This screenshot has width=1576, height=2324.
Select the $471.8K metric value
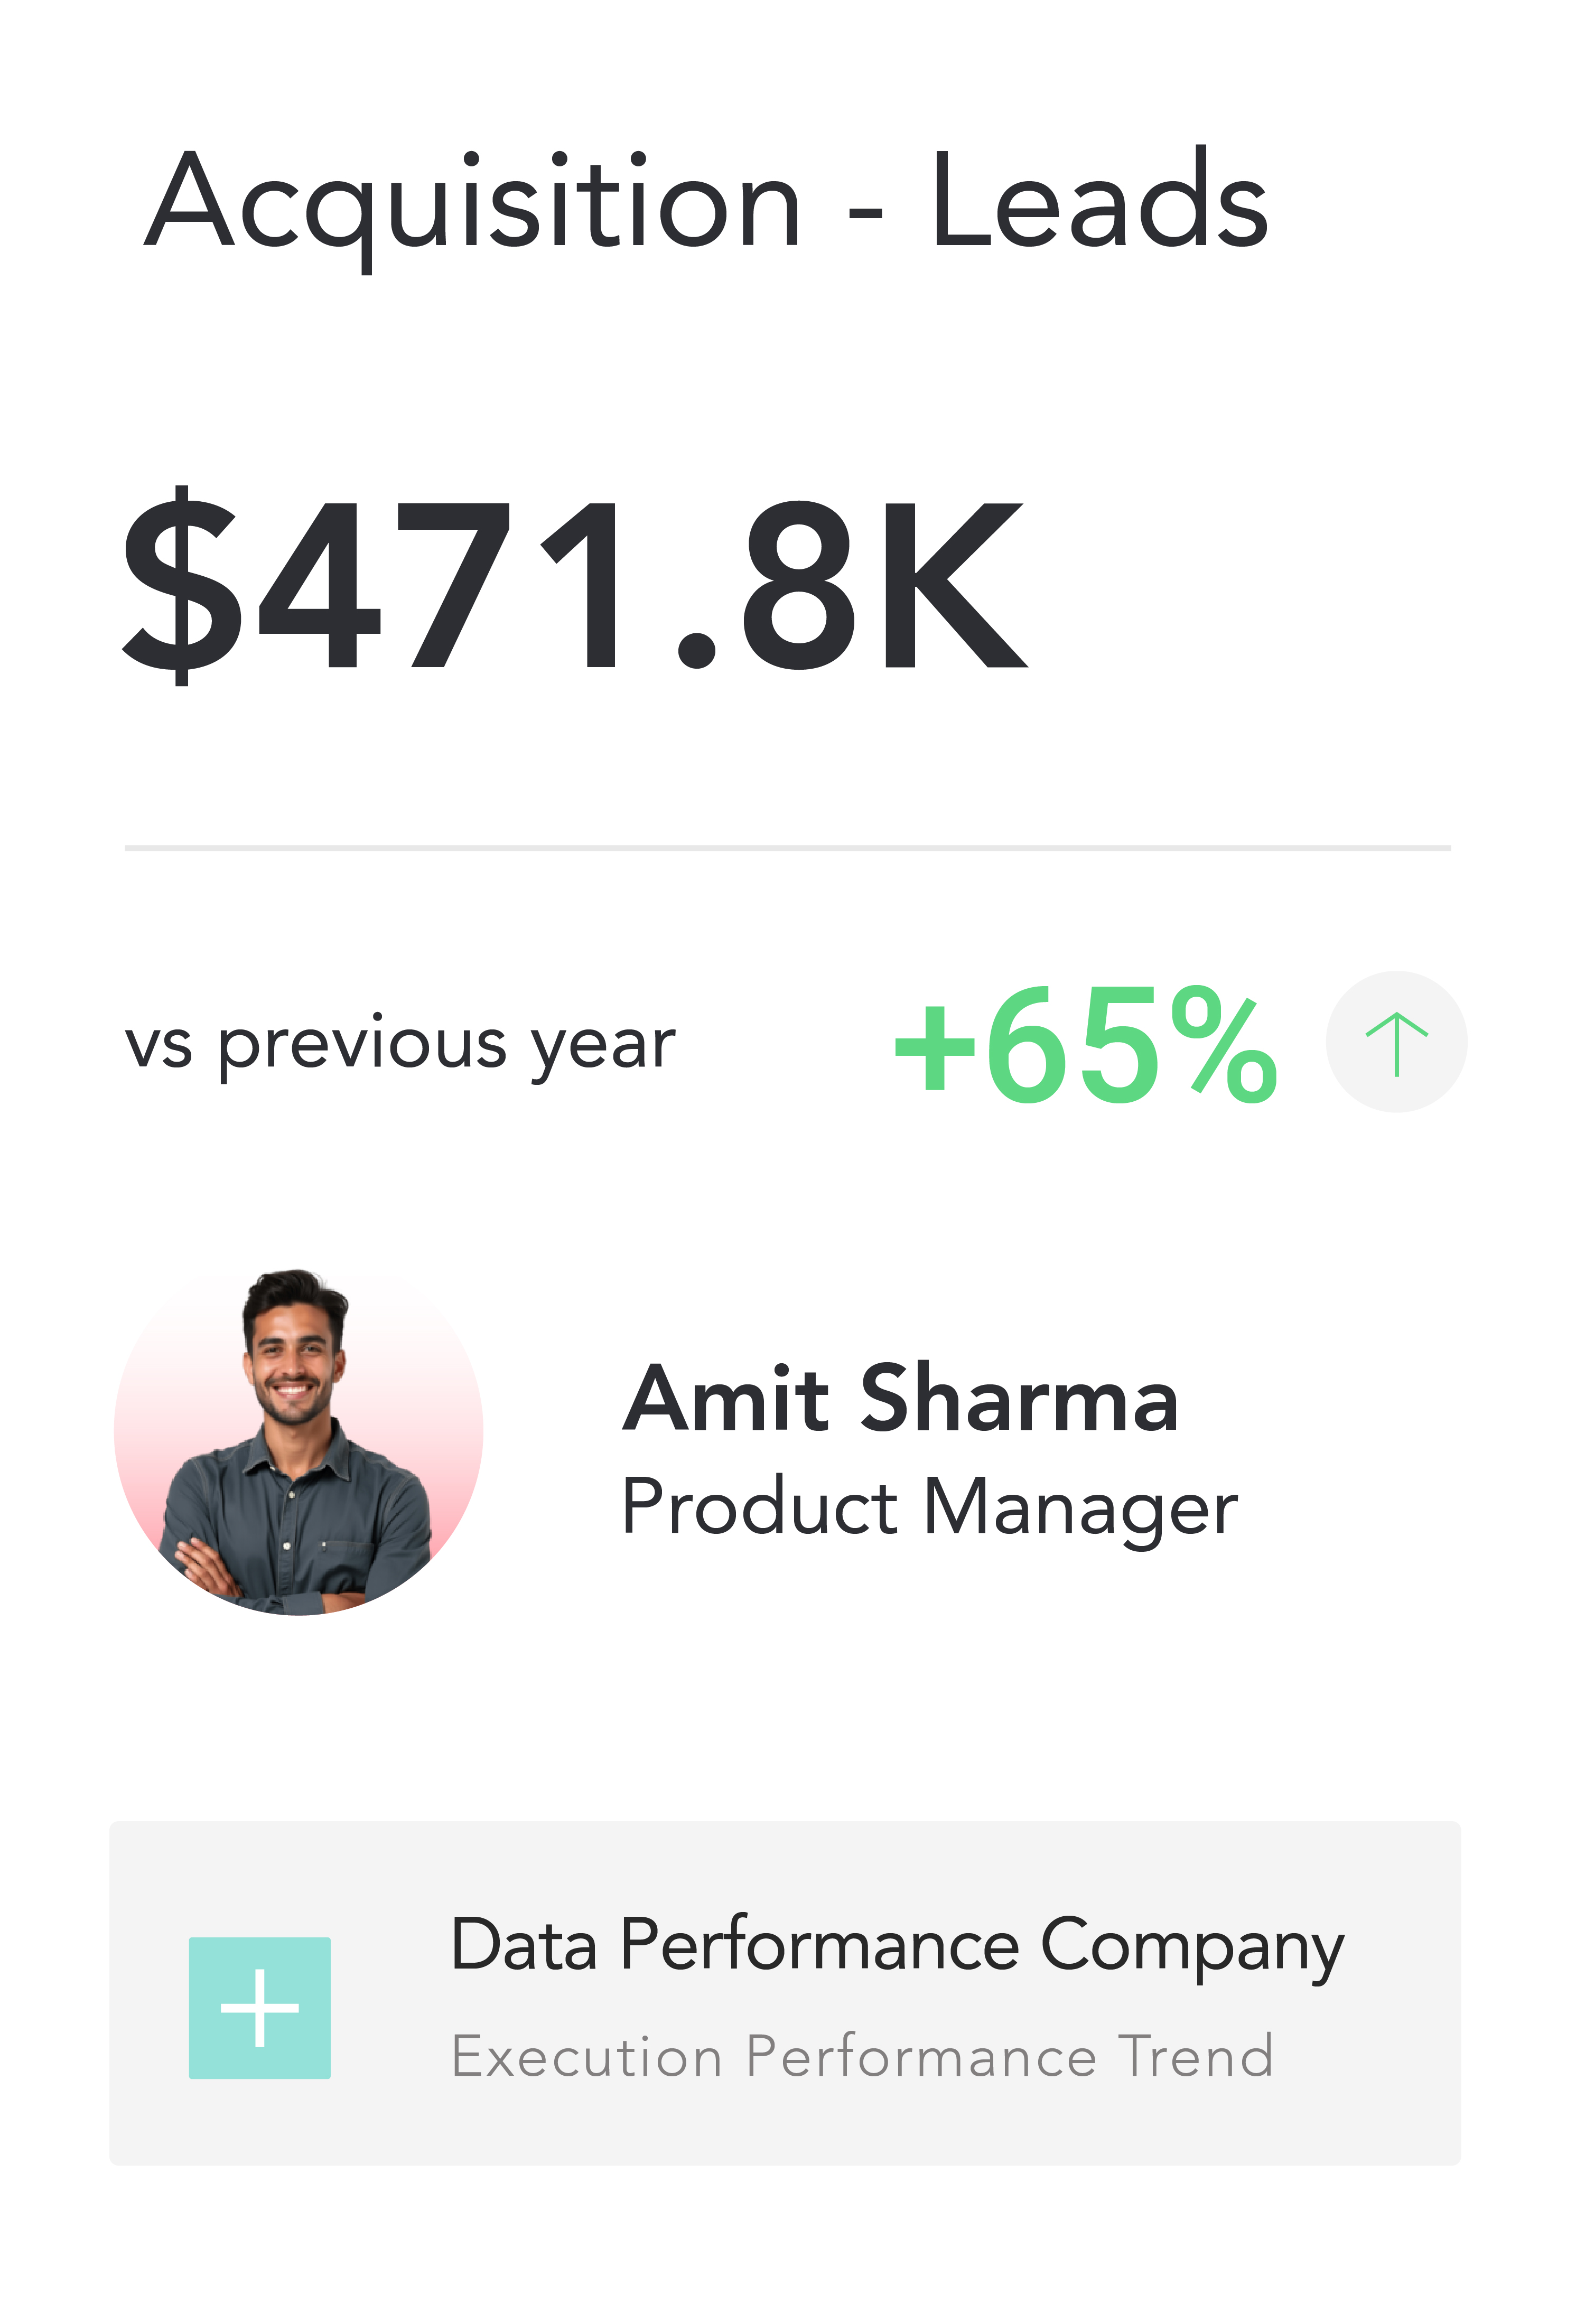574,586
